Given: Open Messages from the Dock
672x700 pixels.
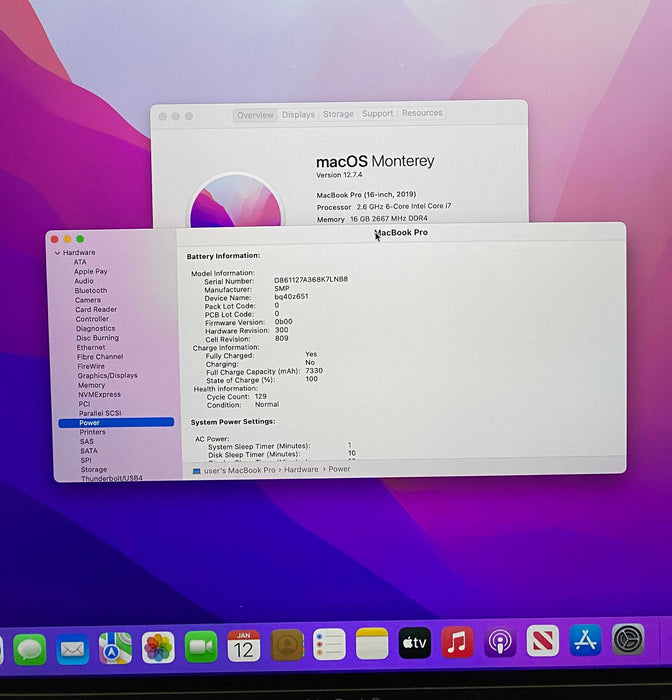Looking at the screenshot, I should 29,649.
